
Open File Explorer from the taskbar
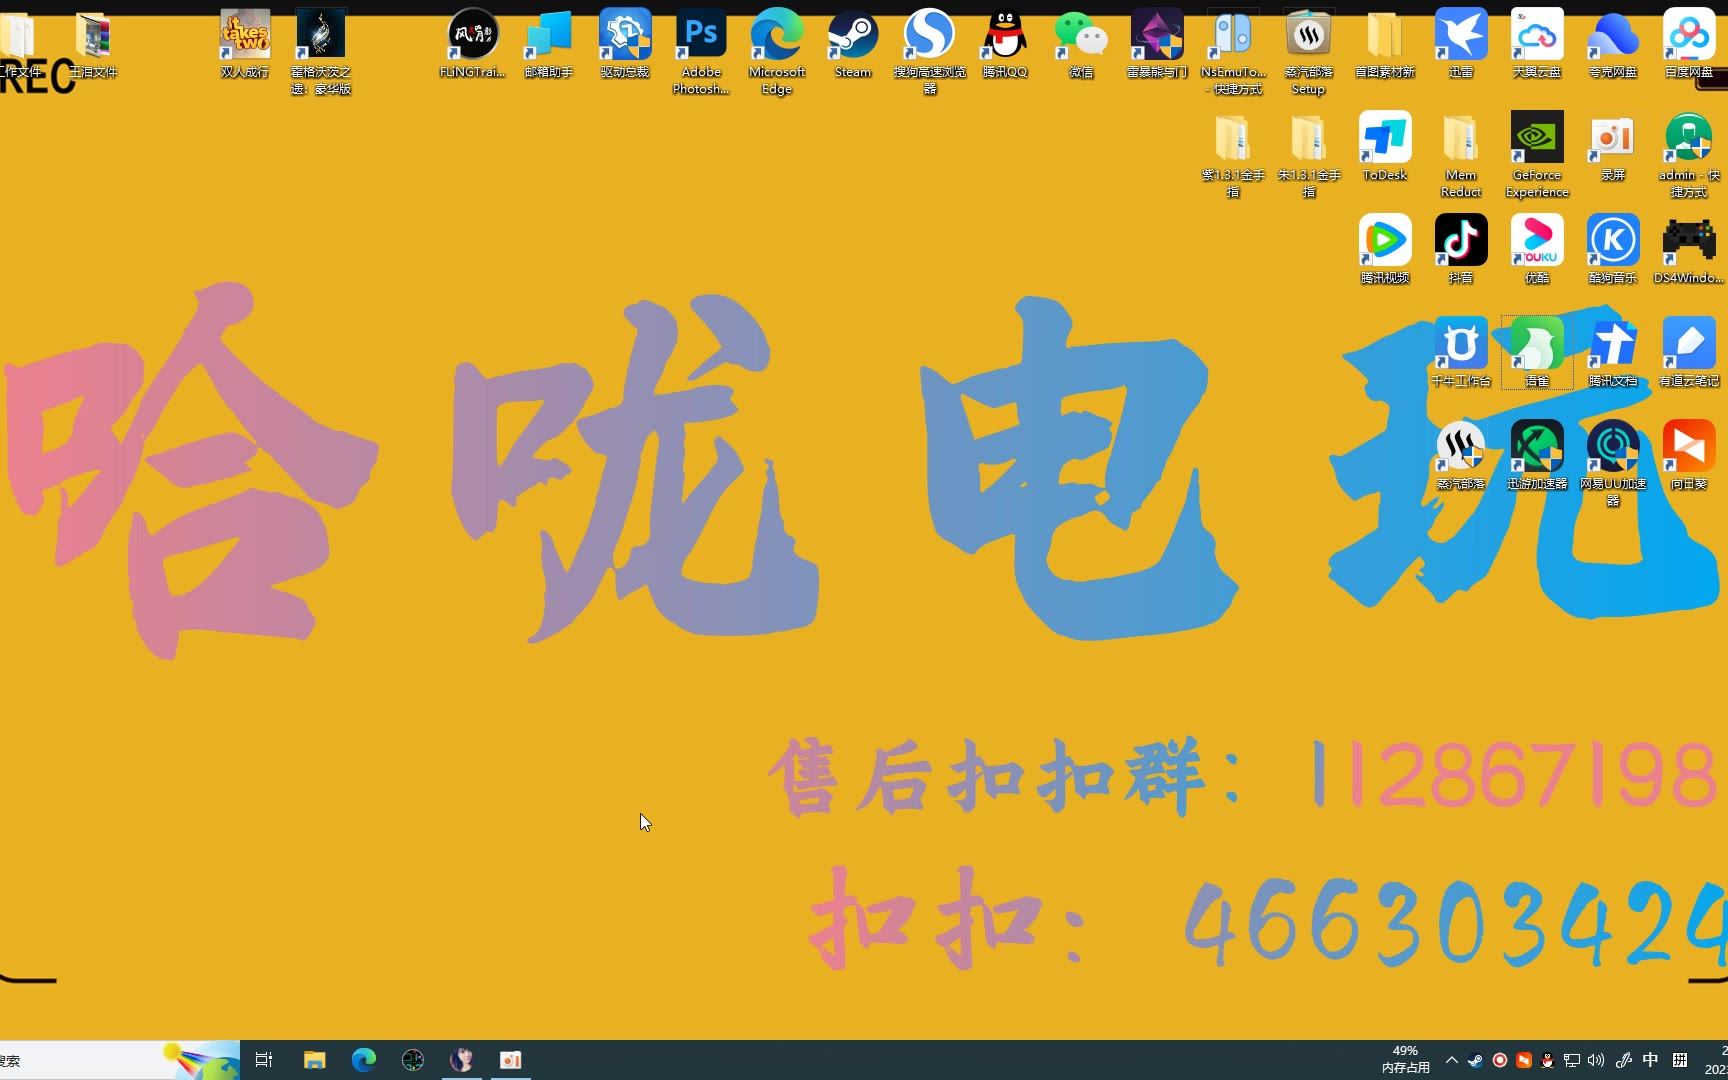[315, 1060]
